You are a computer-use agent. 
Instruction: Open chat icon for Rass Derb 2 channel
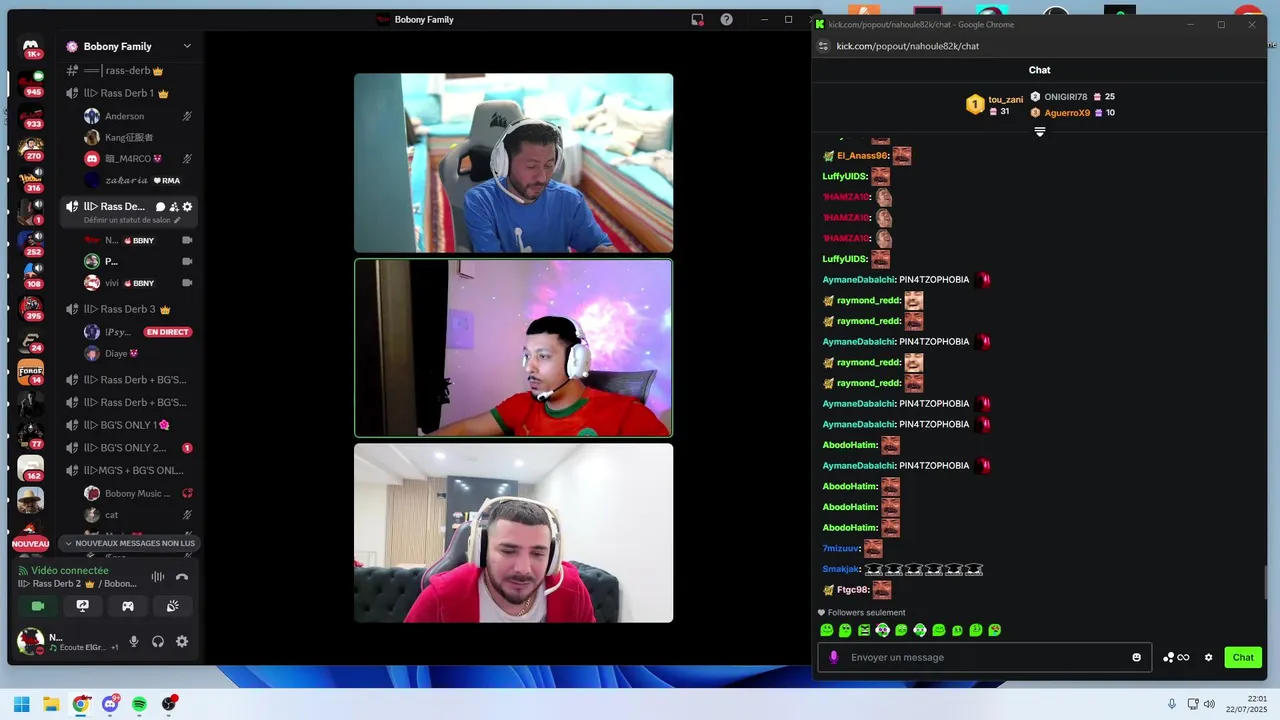160,207
